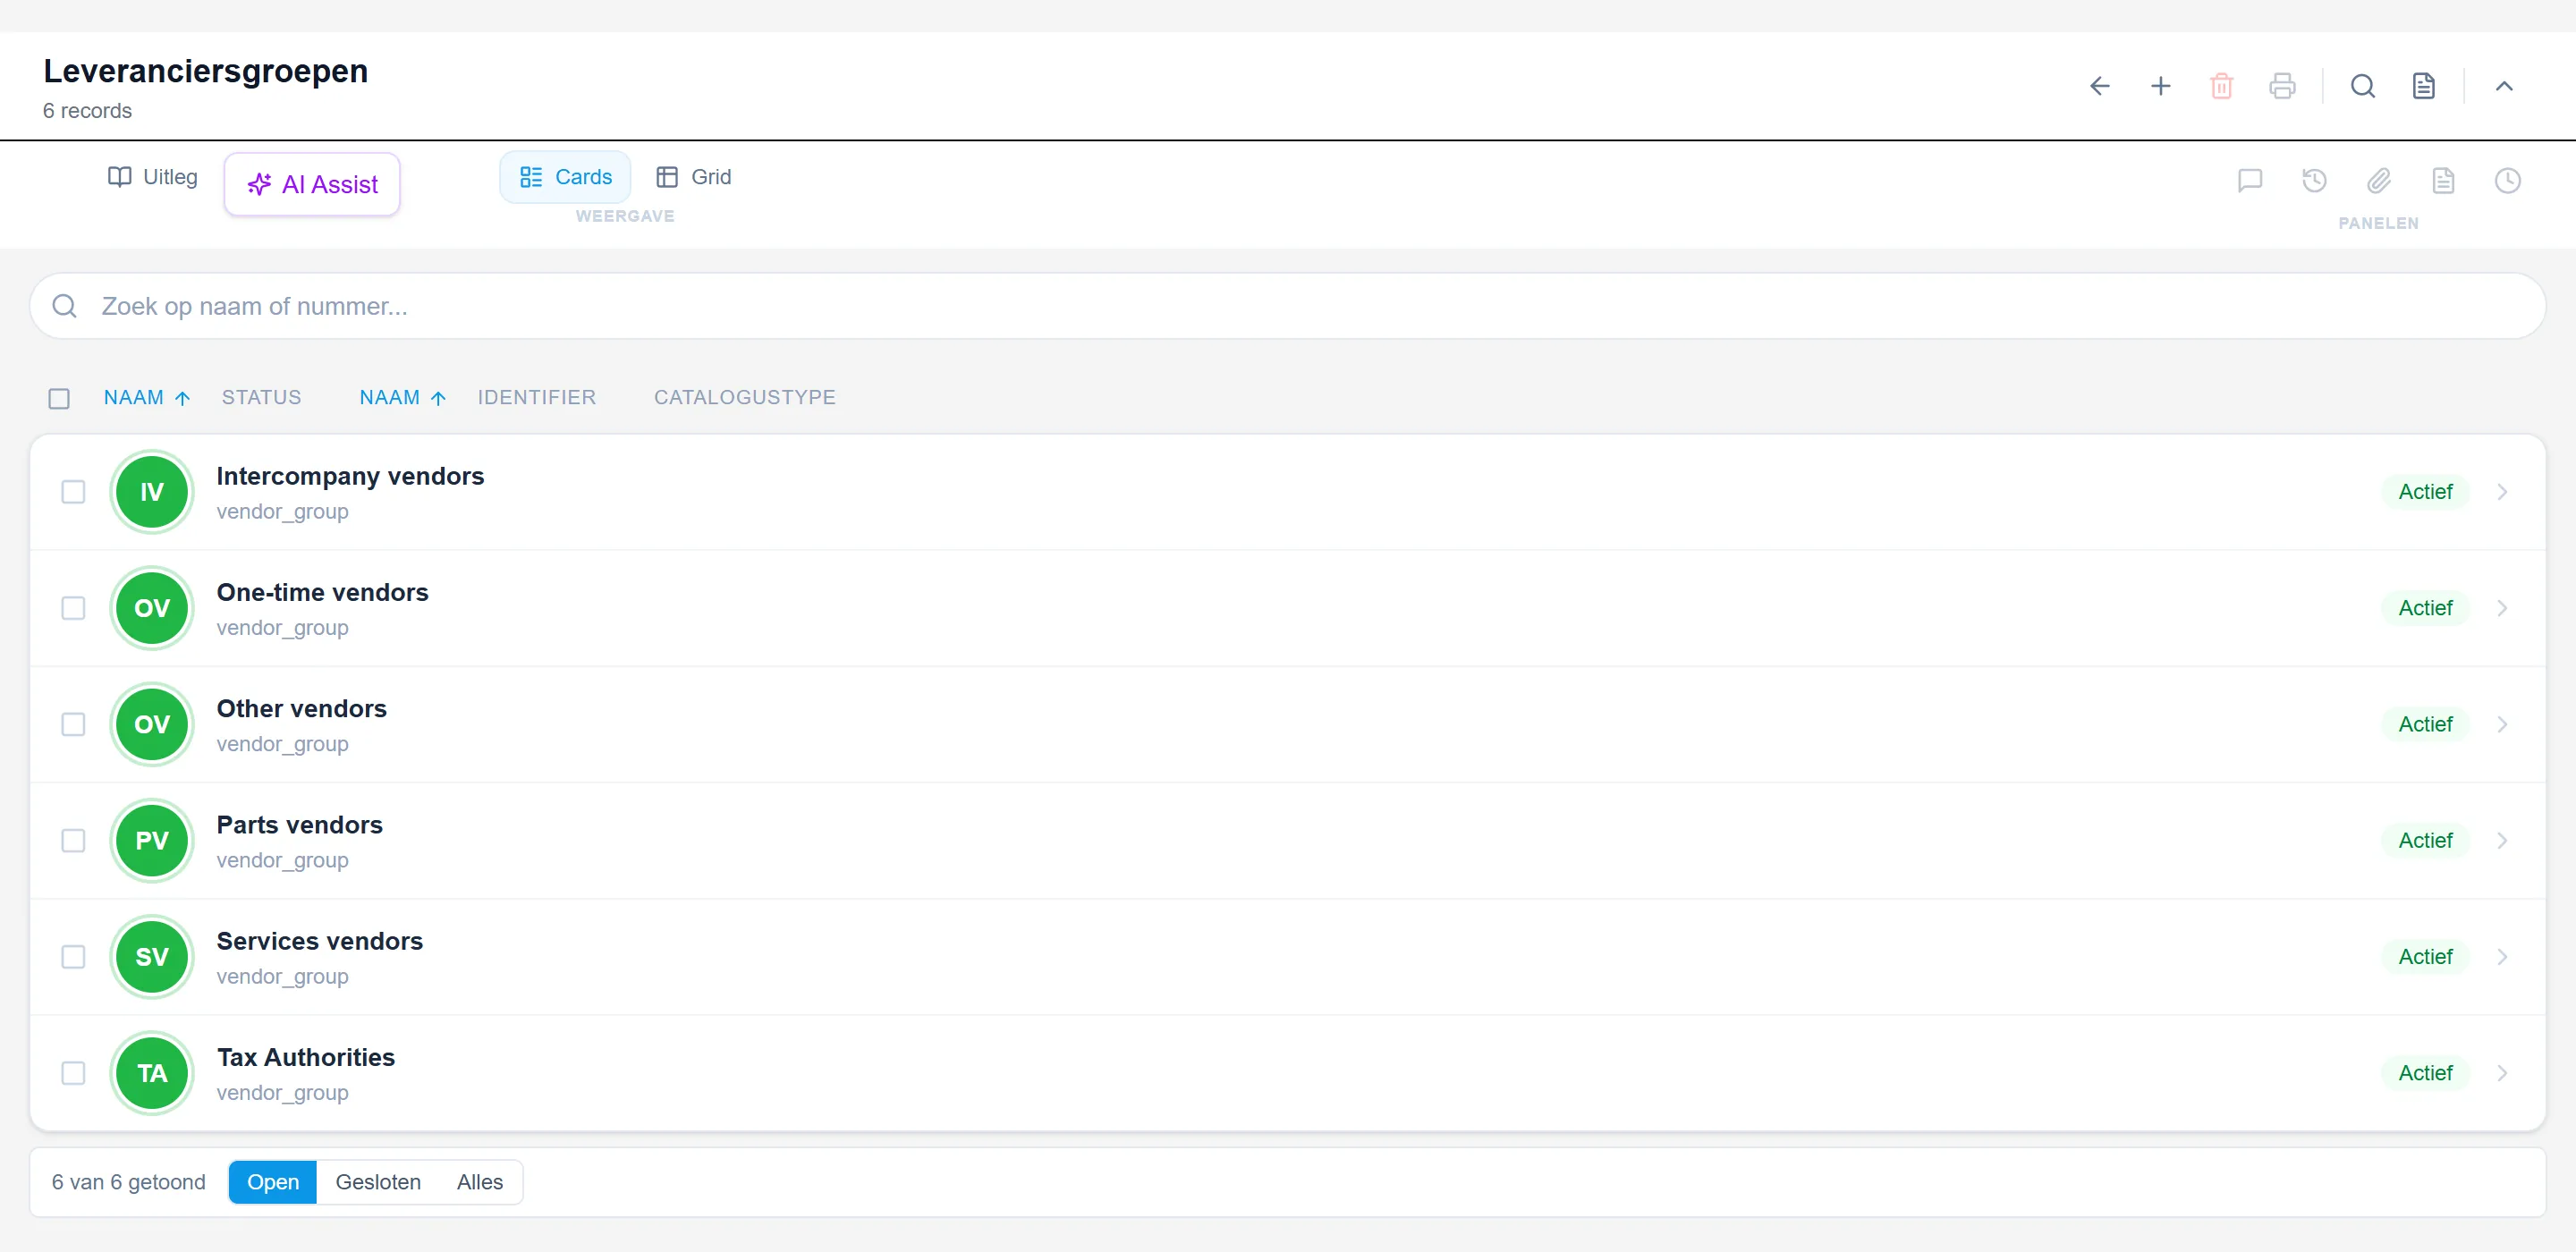This screenshot has width=2576, height=1252.
Task: Check the Parts vendors checkbox
Action: (x=73, y=840)
